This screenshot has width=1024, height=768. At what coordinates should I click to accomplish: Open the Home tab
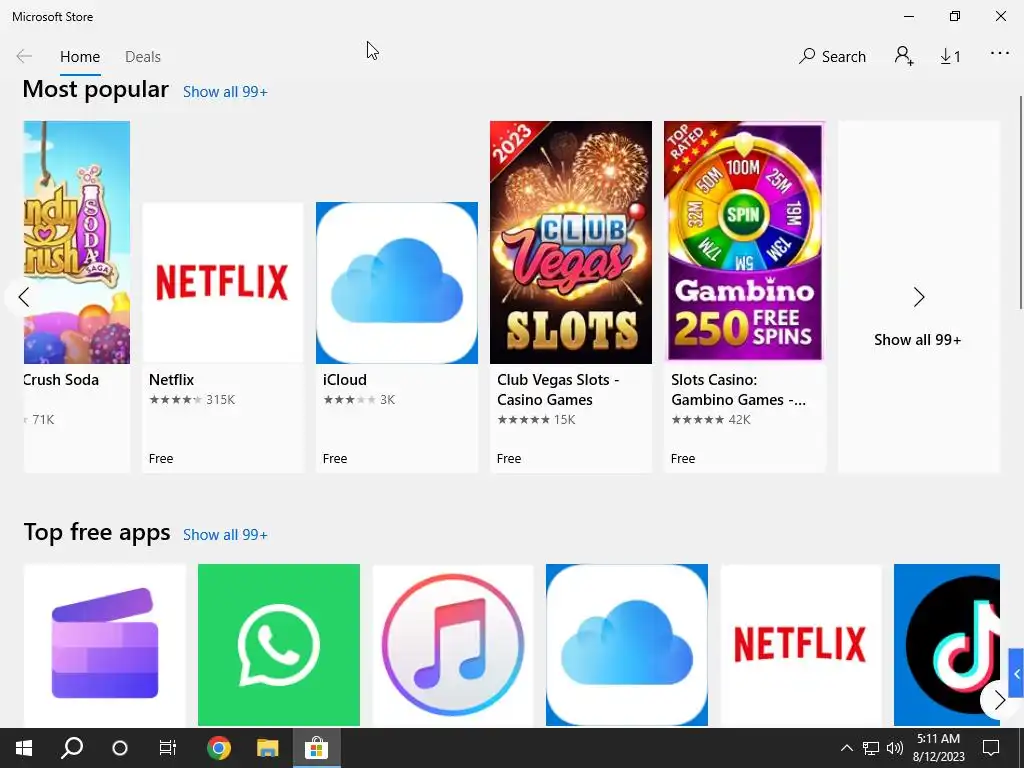[80, 57]
